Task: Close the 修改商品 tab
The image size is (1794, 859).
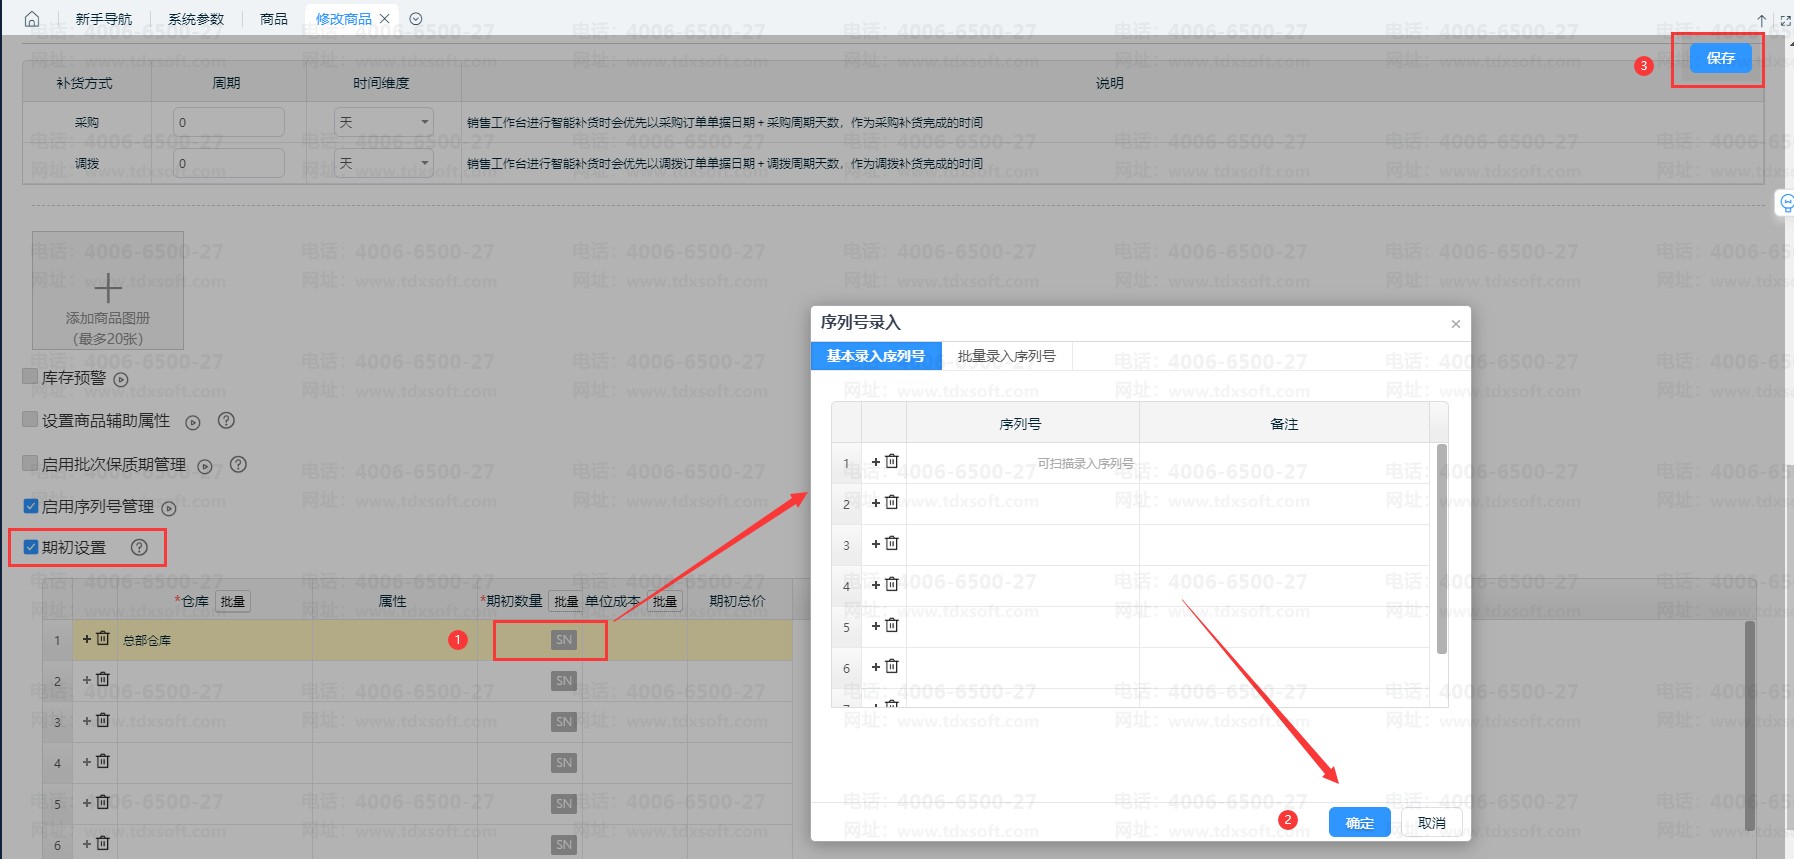Action: pos(384,19)
